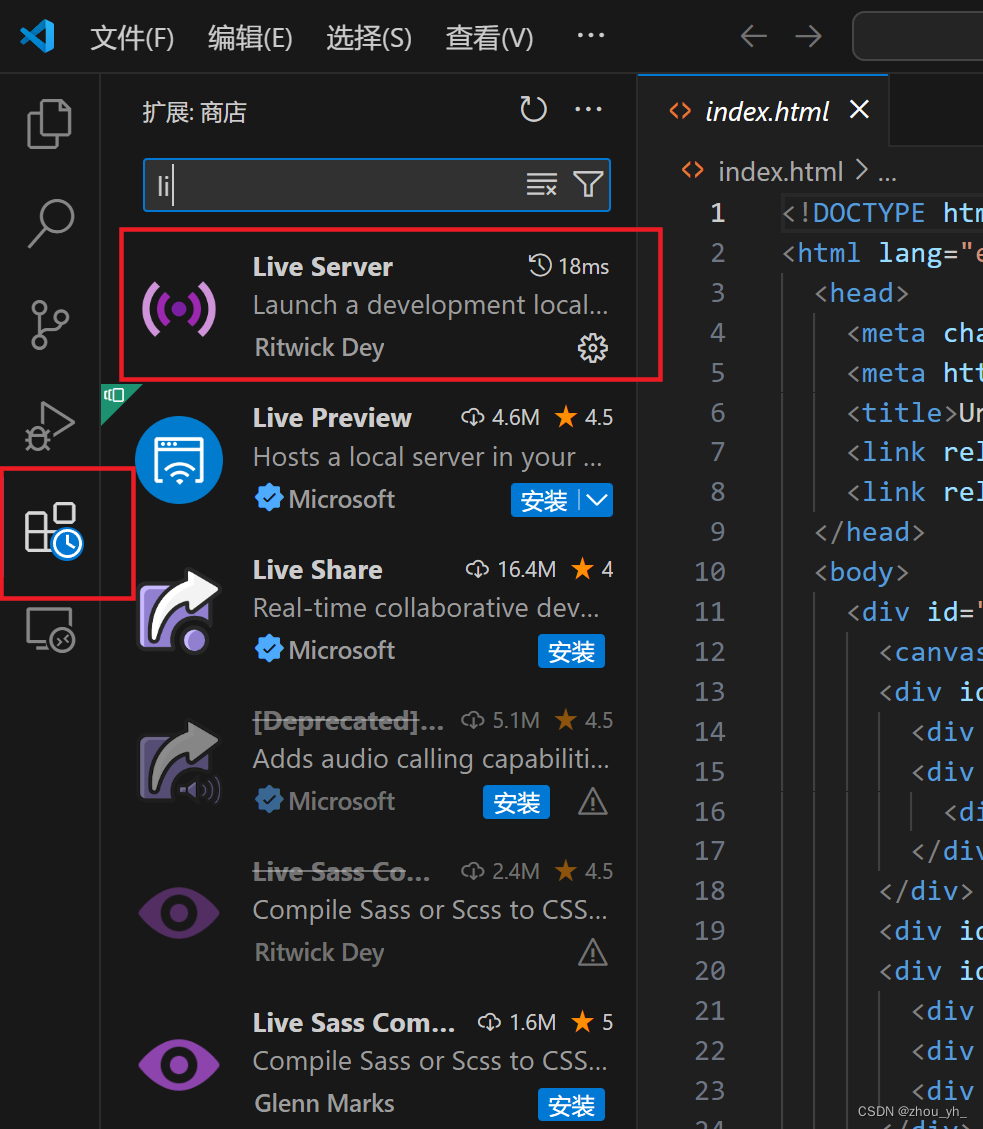
Task: Click line number 1 in editor gutter
Action: tap(717, 212)
